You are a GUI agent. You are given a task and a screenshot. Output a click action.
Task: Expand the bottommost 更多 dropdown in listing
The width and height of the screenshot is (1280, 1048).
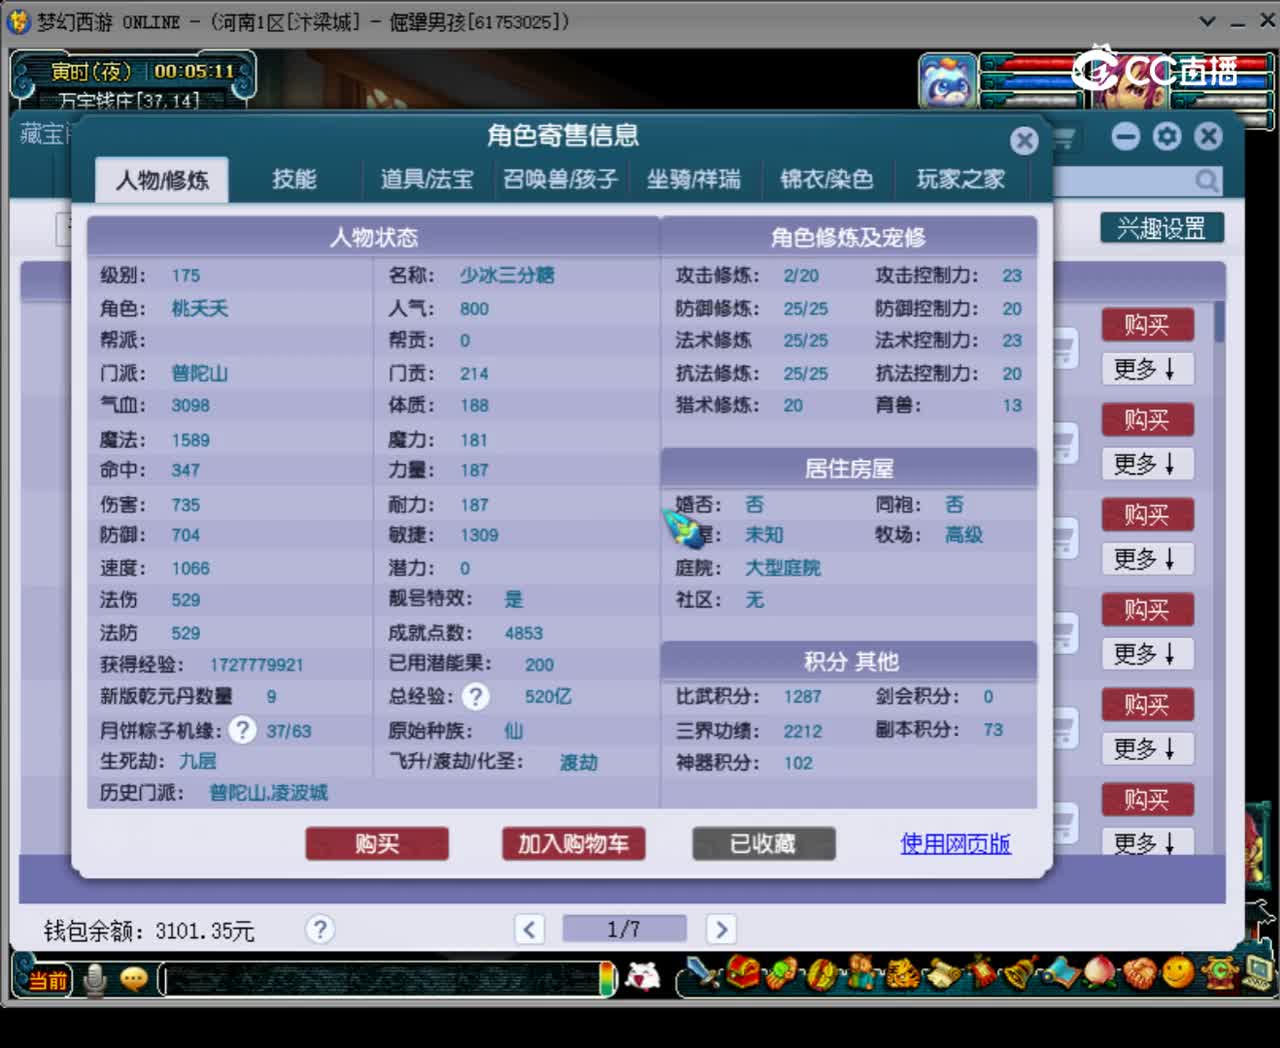click(x=1147, y=842)
